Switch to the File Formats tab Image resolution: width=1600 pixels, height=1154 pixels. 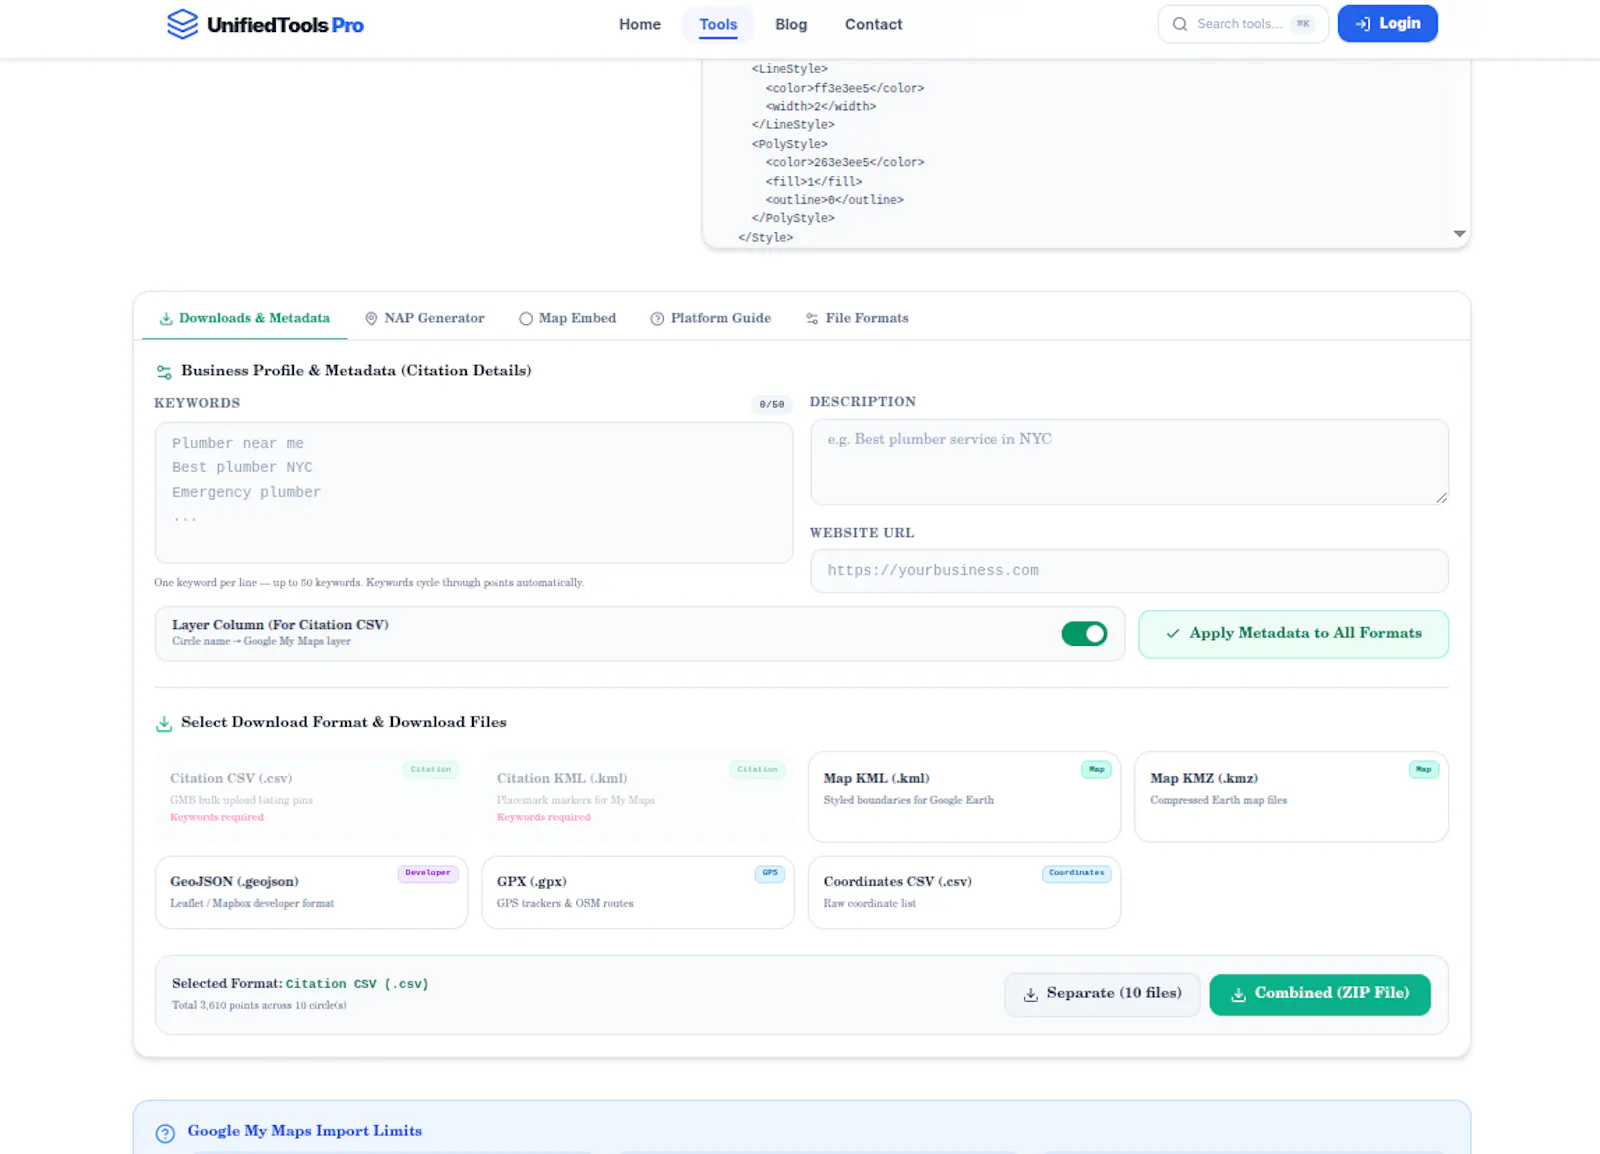click(x=857, y=319)
